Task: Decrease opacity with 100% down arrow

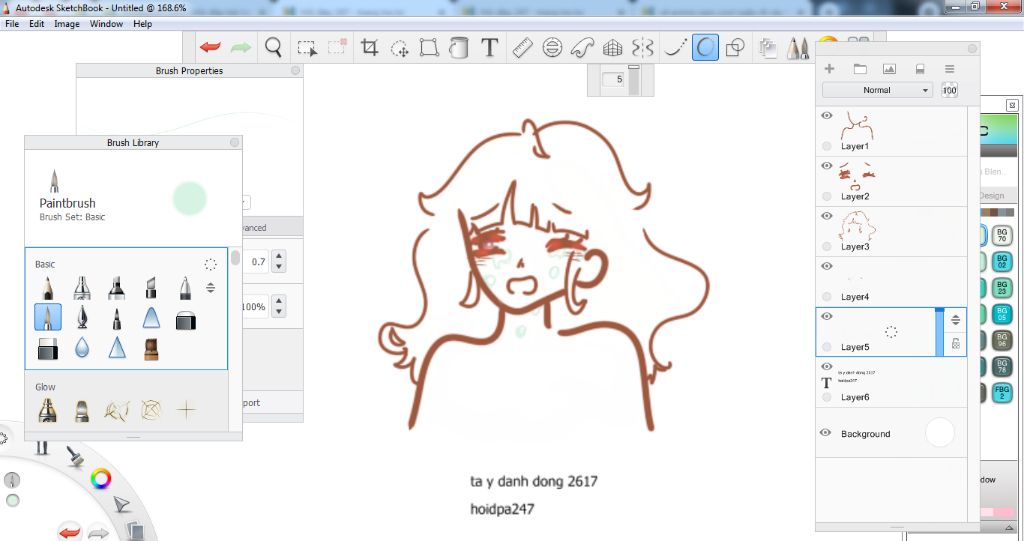Action: (x=280, y=312)
